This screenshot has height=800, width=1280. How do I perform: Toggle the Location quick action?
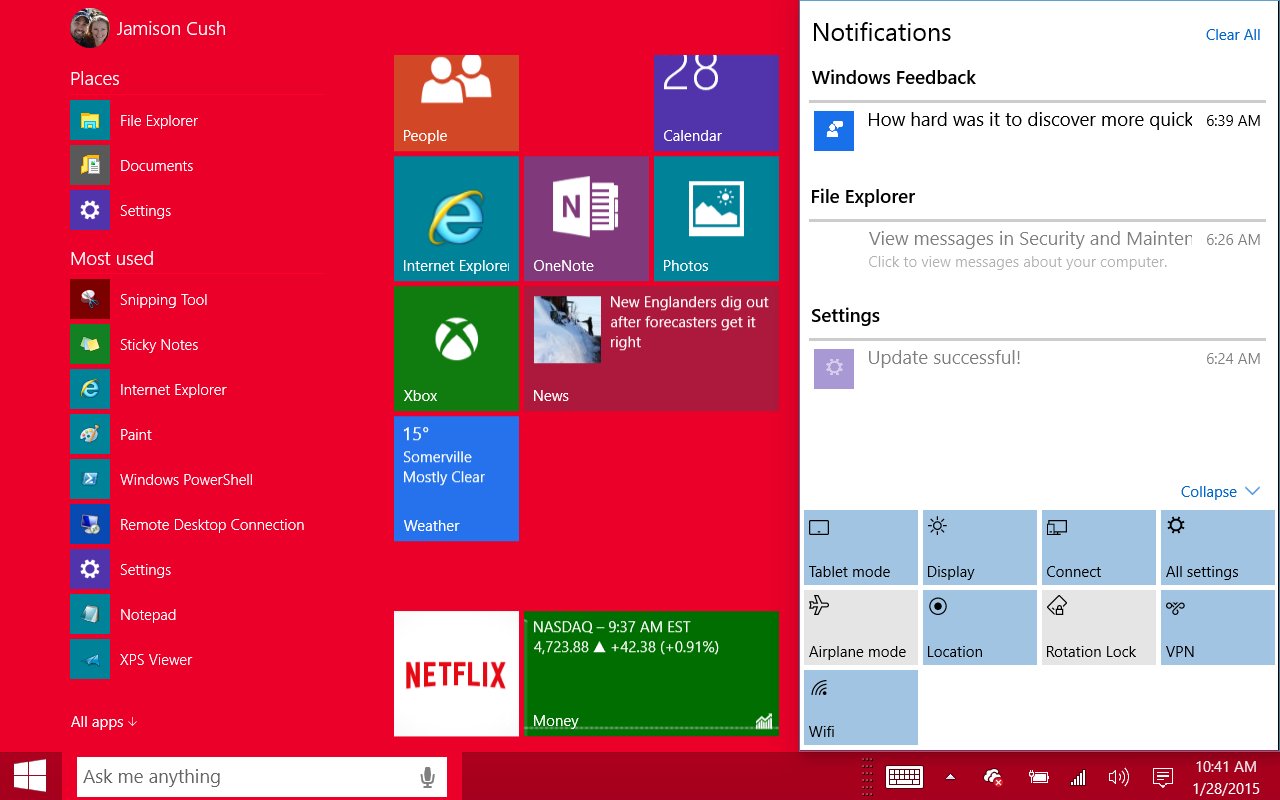(x=980, y=628)
